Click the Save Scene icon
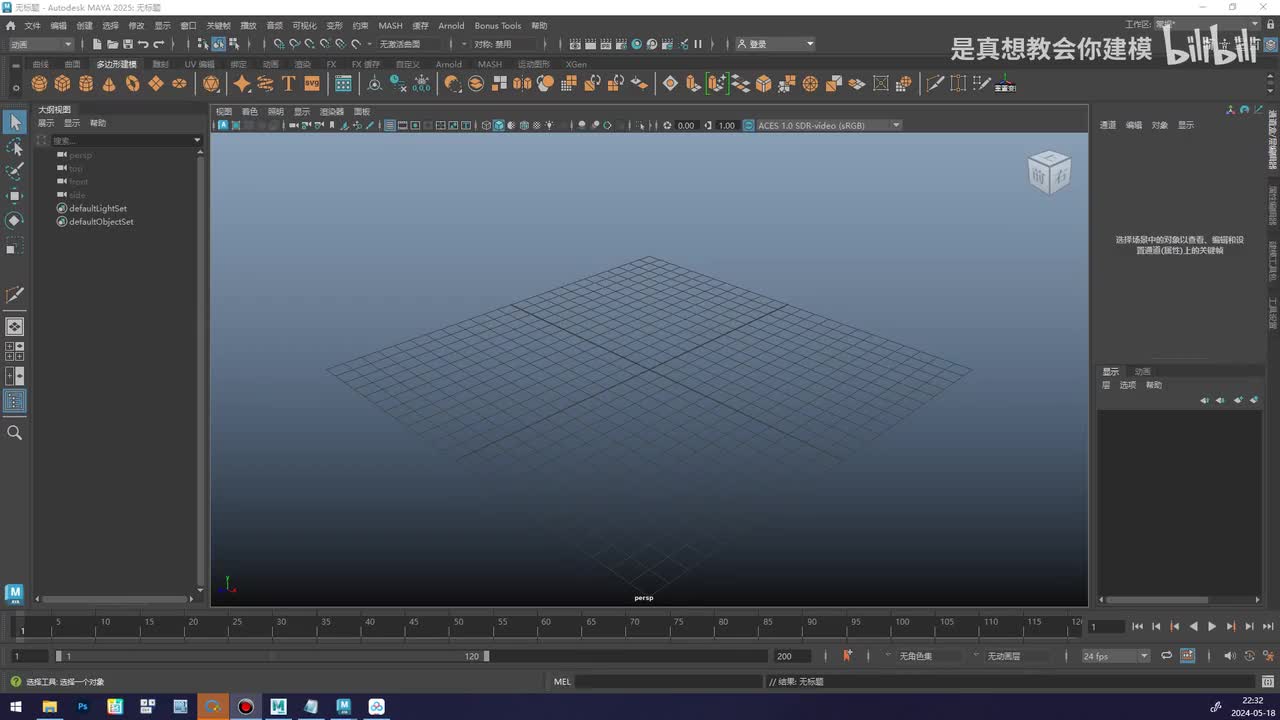Image resolution: width=1280 pixels, height=720 pixels. 128,44
